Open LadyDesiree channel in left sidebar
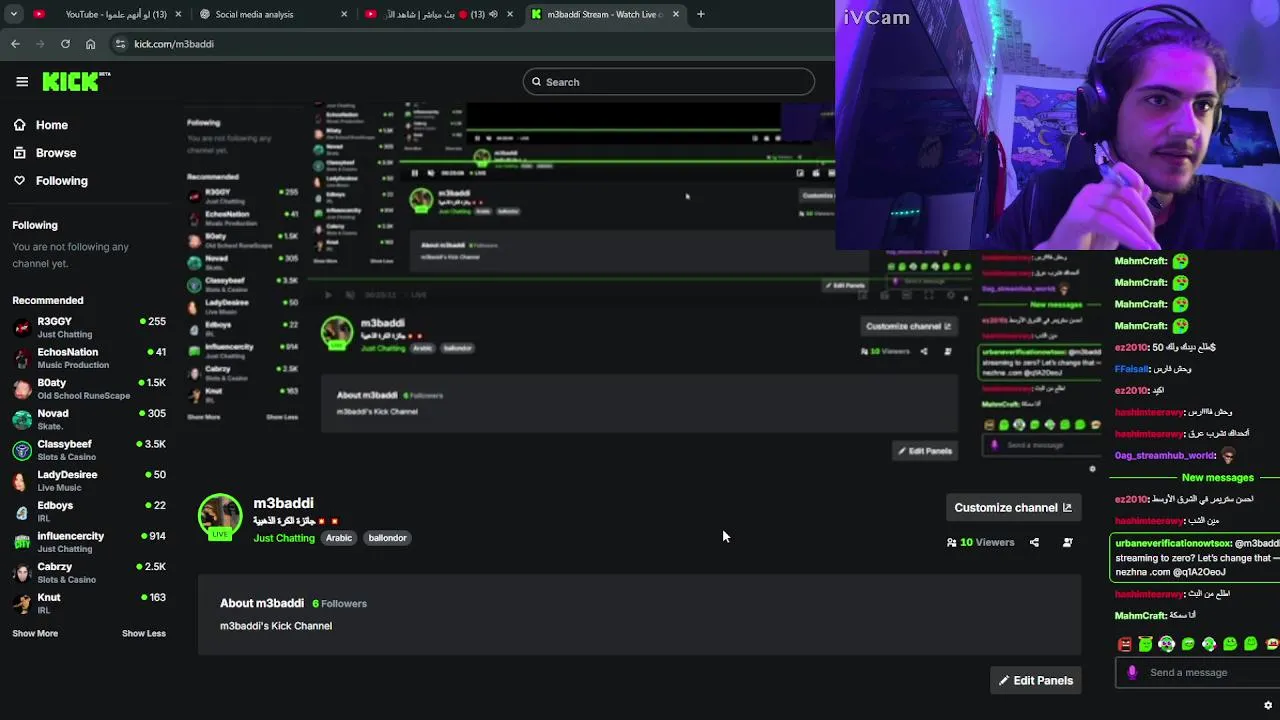The image size is (1280, 720). click(89, 481)
